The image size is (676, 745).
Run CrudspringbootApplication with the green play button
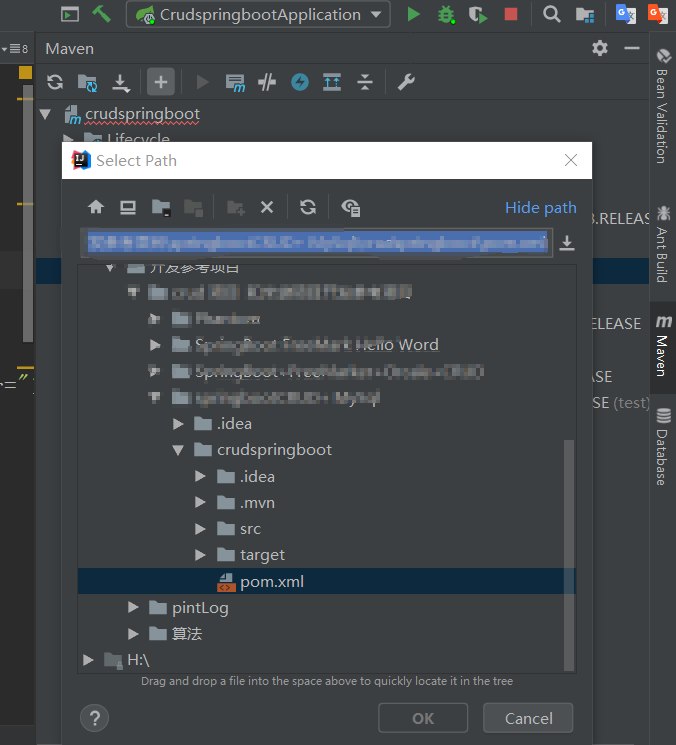[x=414, y=14]
